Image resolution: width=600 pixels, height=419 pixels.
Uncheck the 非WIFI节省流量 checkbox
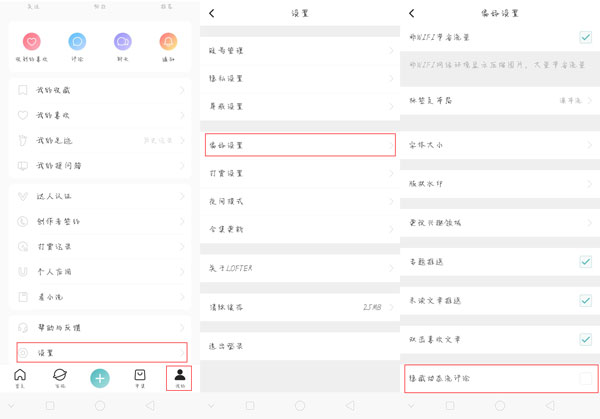point(586,37)
